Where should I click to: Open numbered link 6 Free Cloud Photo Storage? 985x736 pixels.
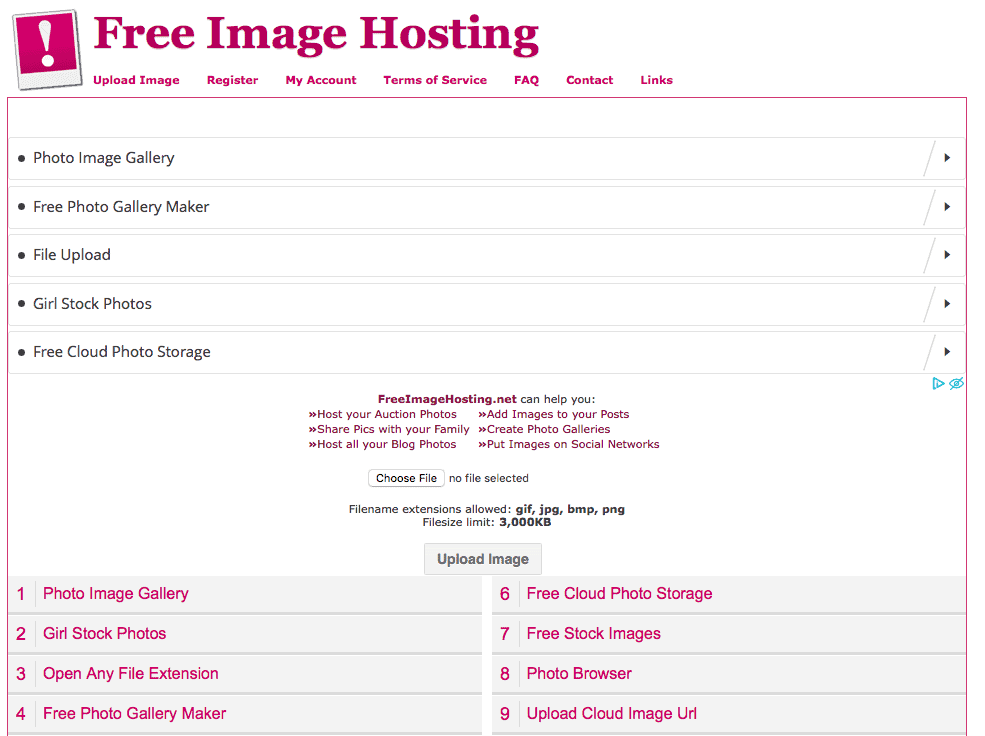coord(619,594)
